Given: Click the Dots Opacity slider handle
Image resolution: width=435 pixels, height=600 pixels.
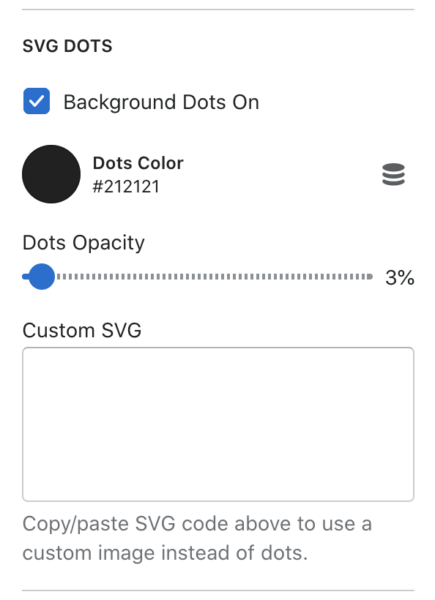Looking at the screenshot, I should (41, 276).
